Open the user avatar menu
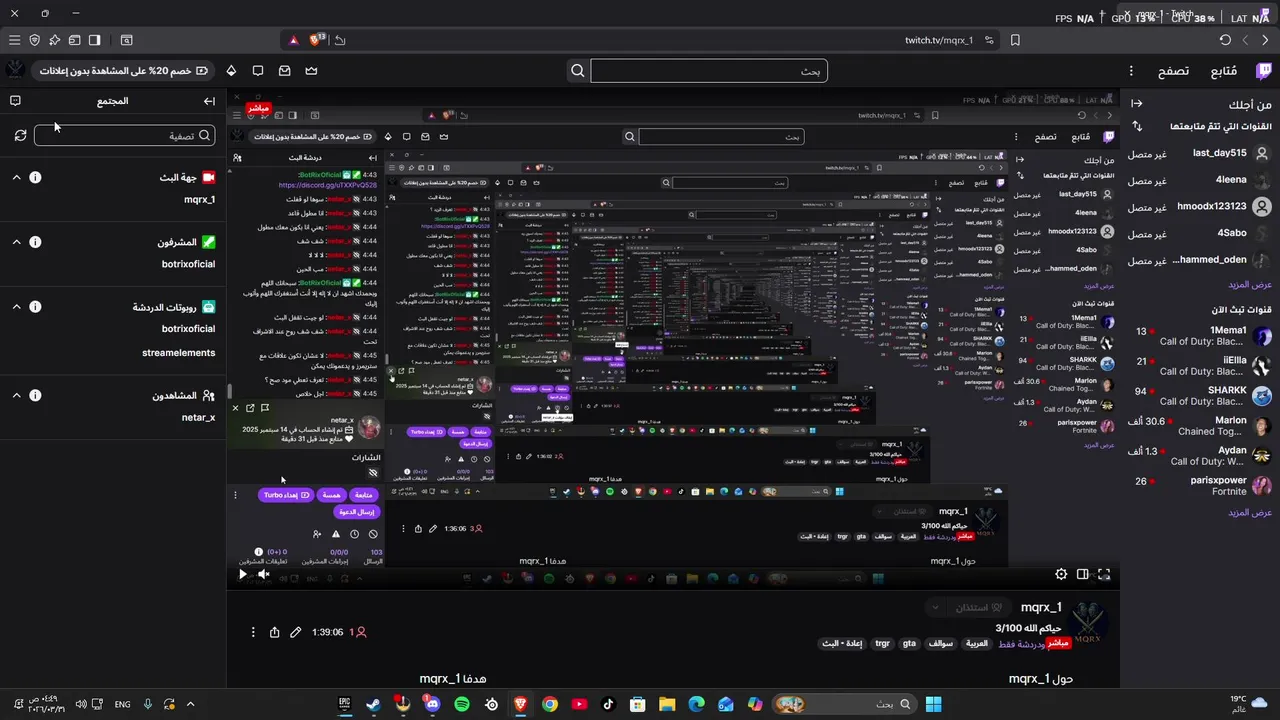 coord(15,70)
